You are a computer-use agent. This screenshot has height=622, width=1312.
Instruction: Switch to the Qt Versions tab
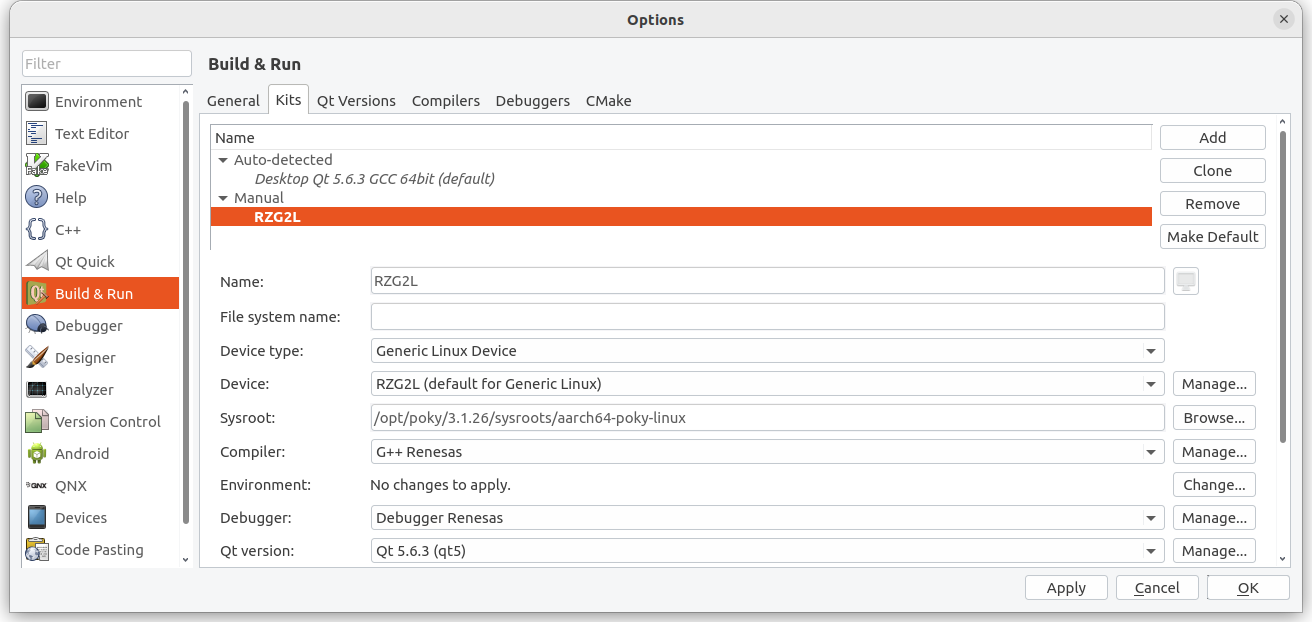(x=356, y=101)
